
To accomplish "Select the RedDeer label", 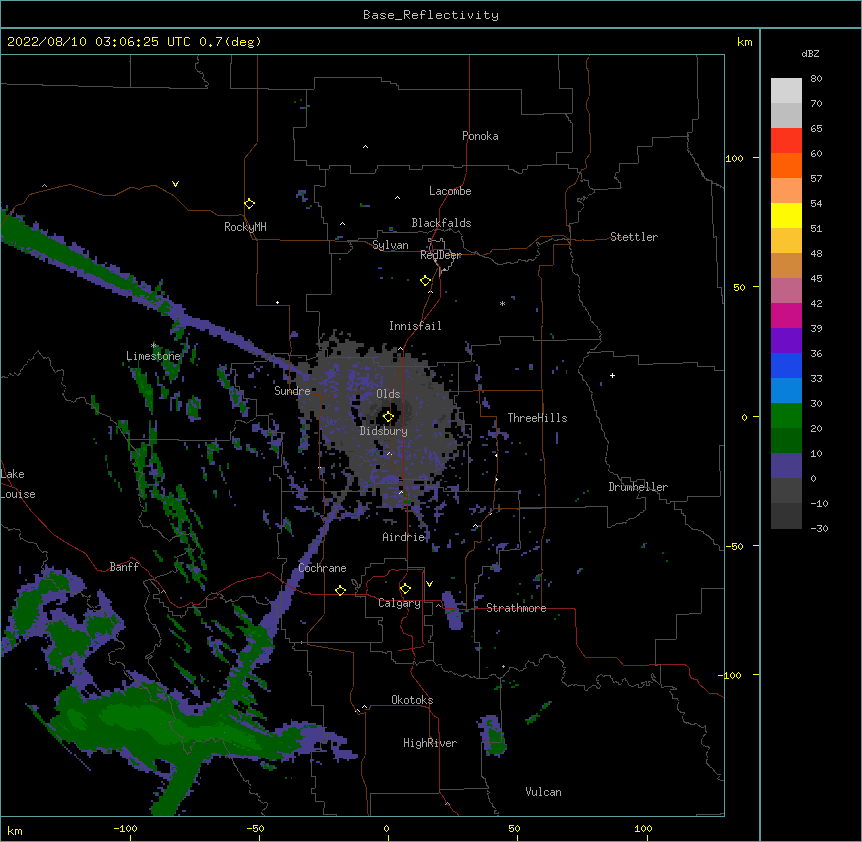I will [440, 255].
